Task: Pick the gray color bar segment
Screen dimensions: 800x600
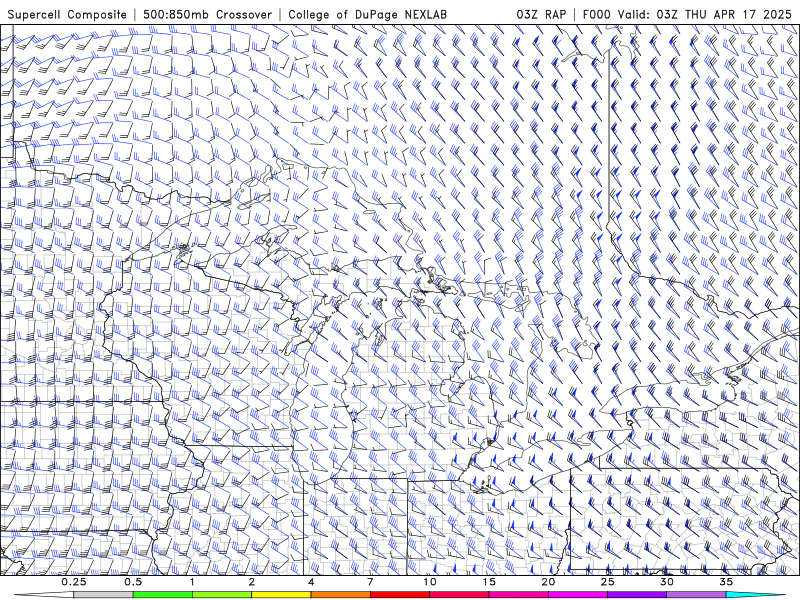Action: (104, 595)
